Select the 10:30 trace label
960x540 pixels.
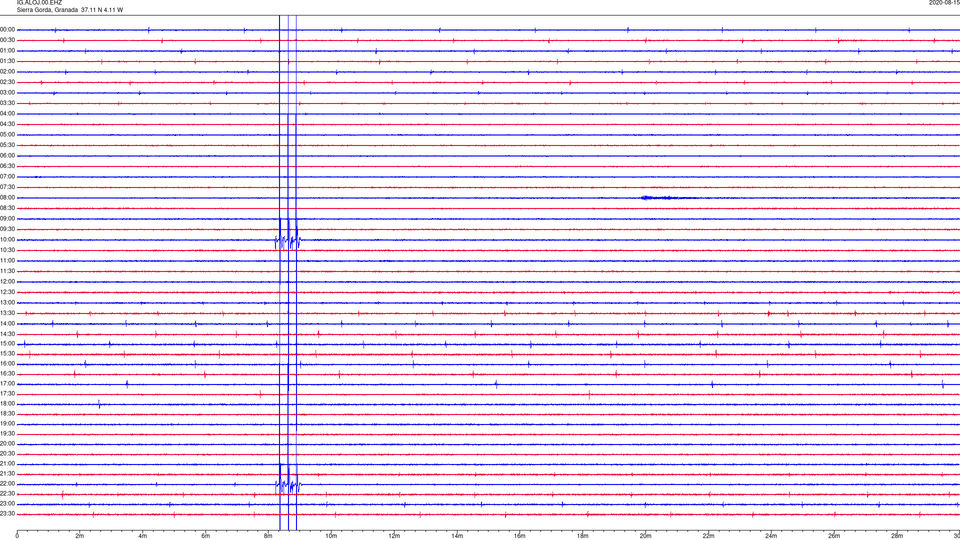[x=7, y=250]
